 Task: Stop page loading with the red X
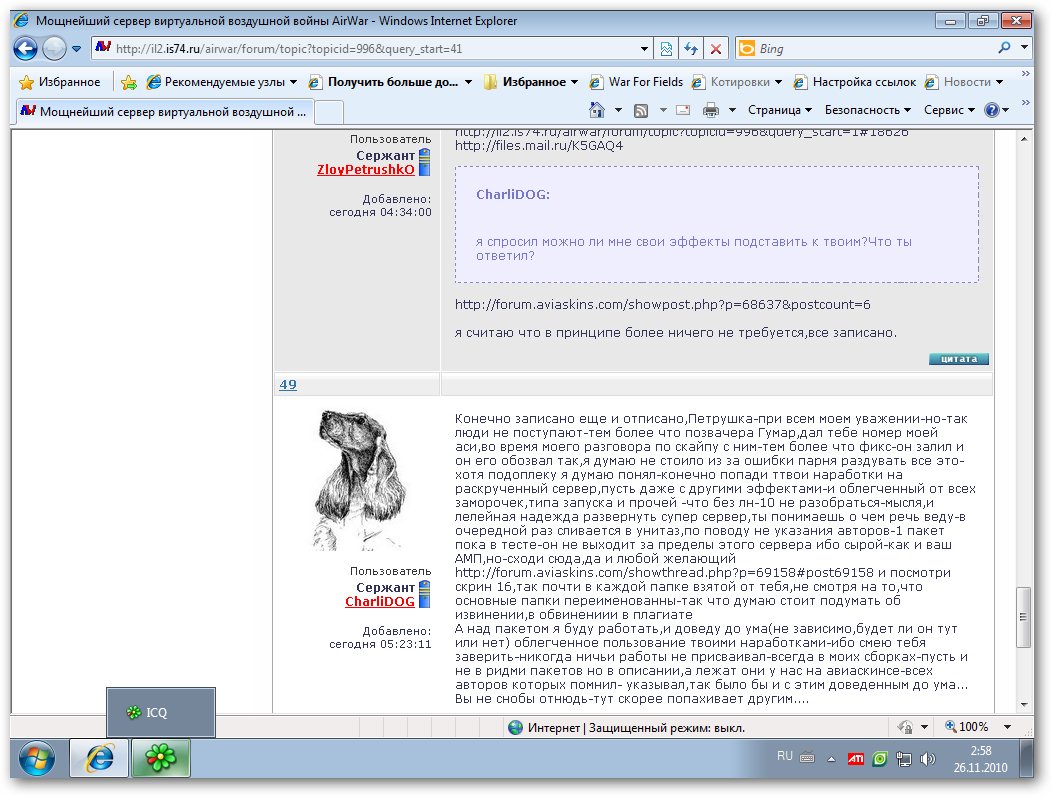point(716,49)
